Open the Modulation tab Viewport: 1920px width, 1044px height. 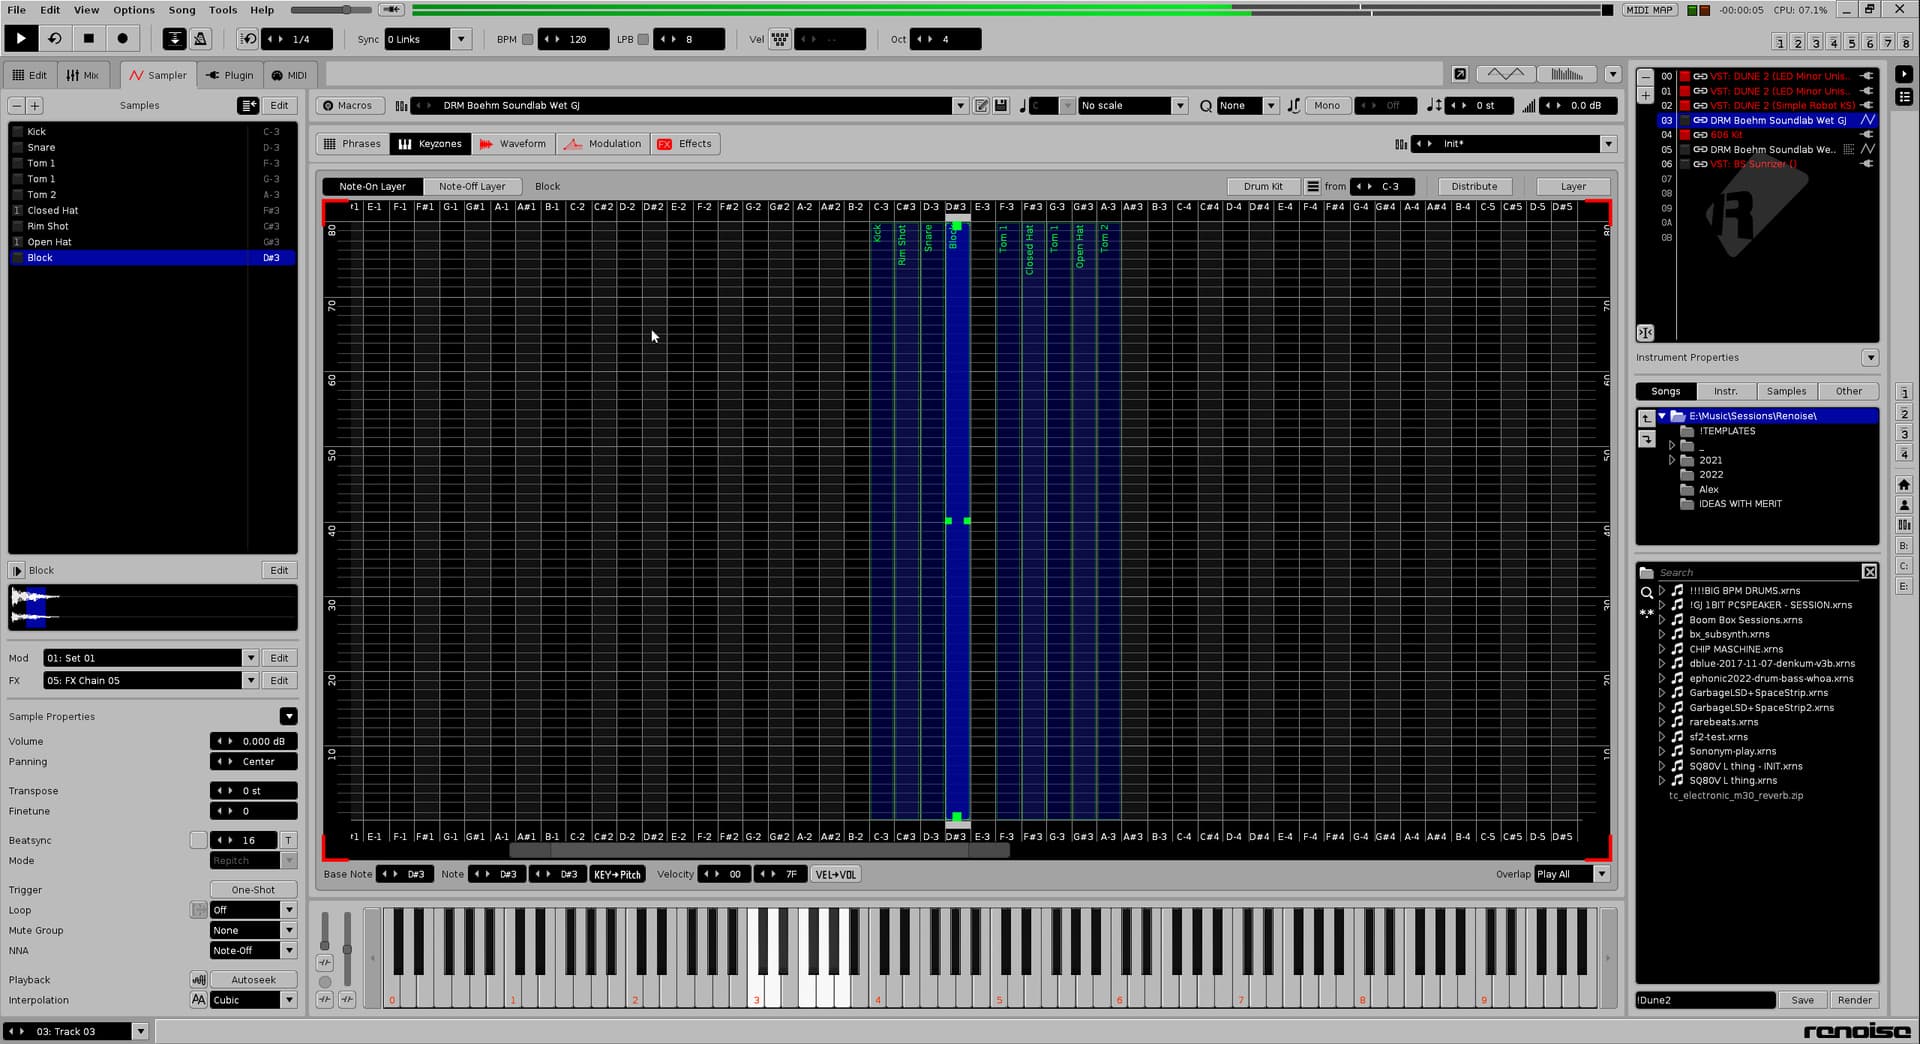[603, 144]
